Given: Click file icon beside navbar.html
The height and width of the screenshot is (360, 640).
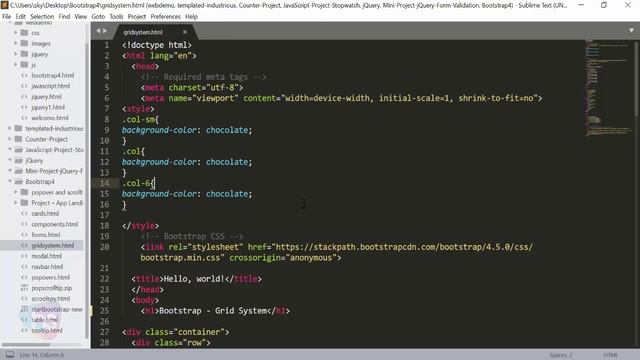Looking at the screenshot, I should (24, 267).
